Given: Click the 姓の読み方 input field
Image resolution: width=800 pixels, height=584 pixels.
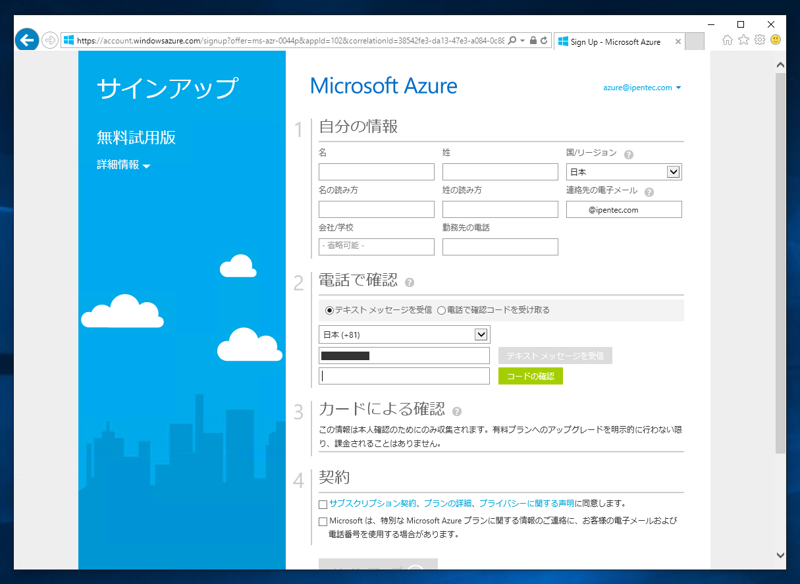Looking at the screenshot, I should (x=500, y=210).
